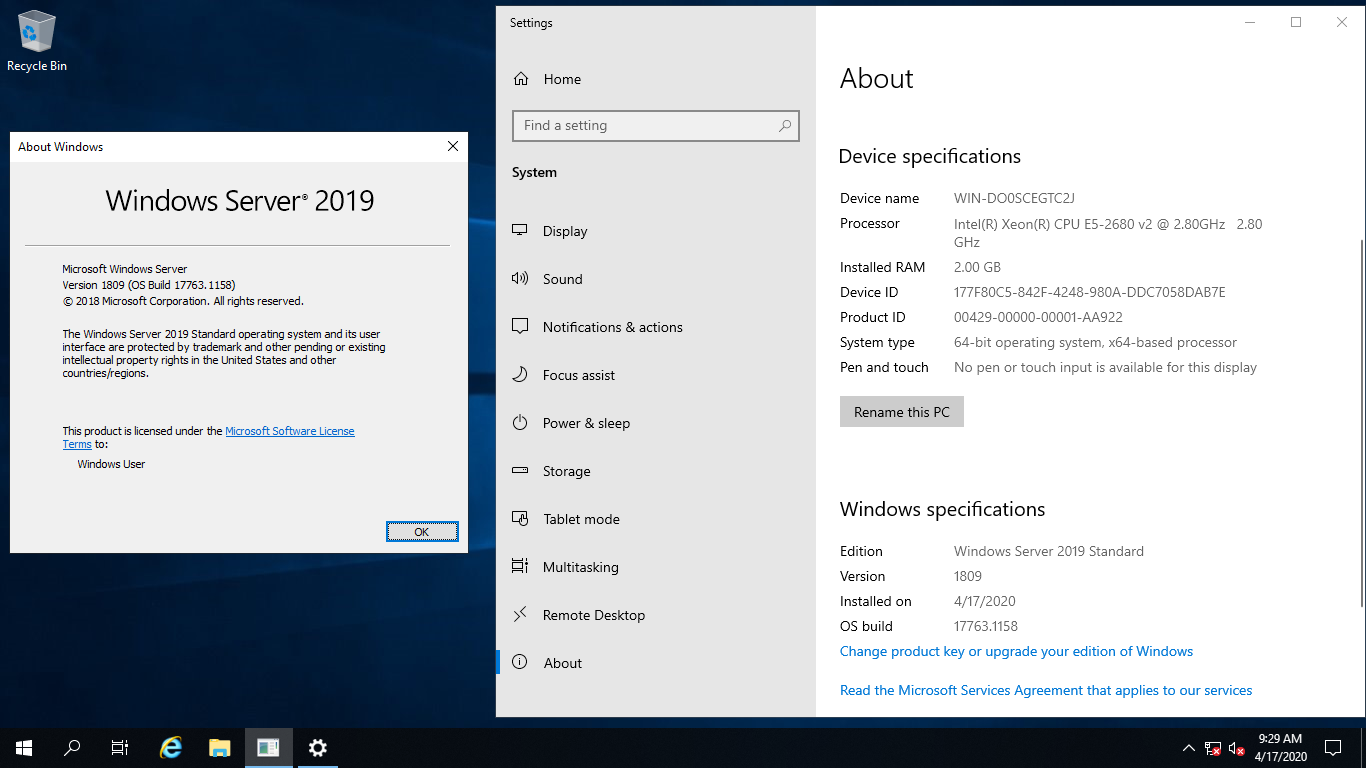Image resolution: width=1366 pixels, height=768 pixels.
Task: Open File Explorer from taskbar
Action: tap(220, 748)
